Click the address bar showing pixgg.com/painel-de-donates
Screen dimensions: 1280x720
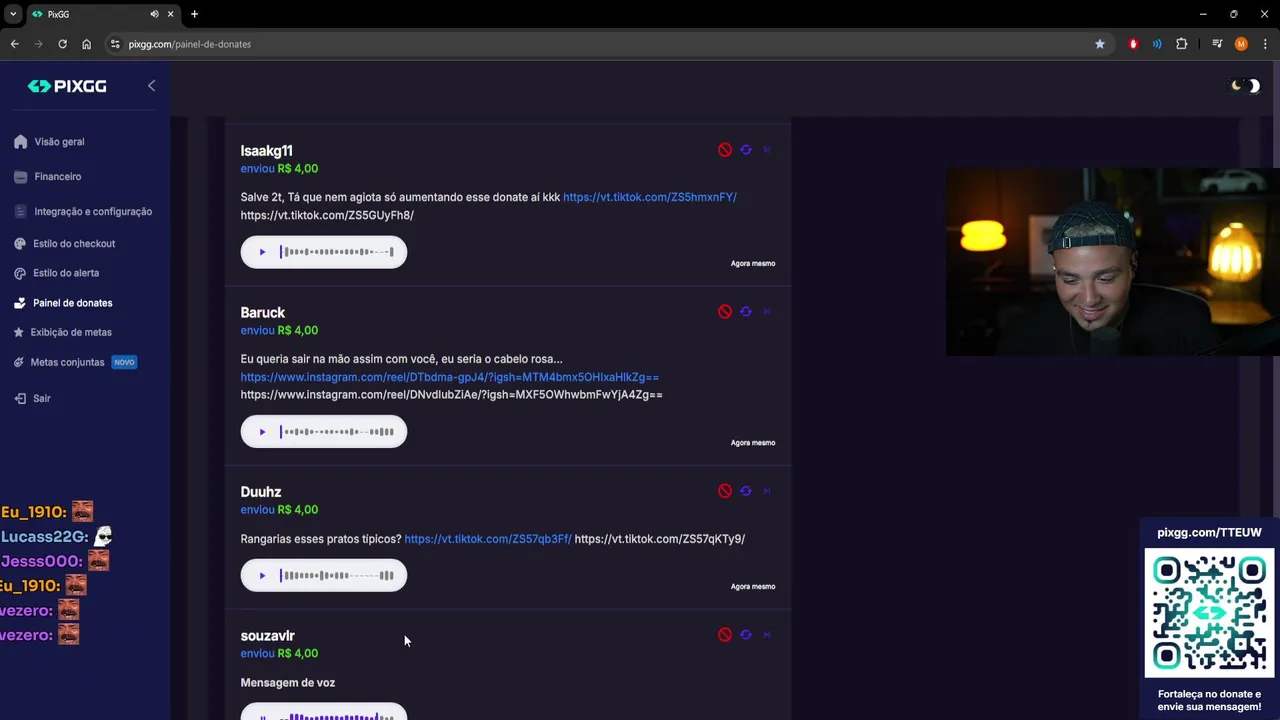(600, 44)
